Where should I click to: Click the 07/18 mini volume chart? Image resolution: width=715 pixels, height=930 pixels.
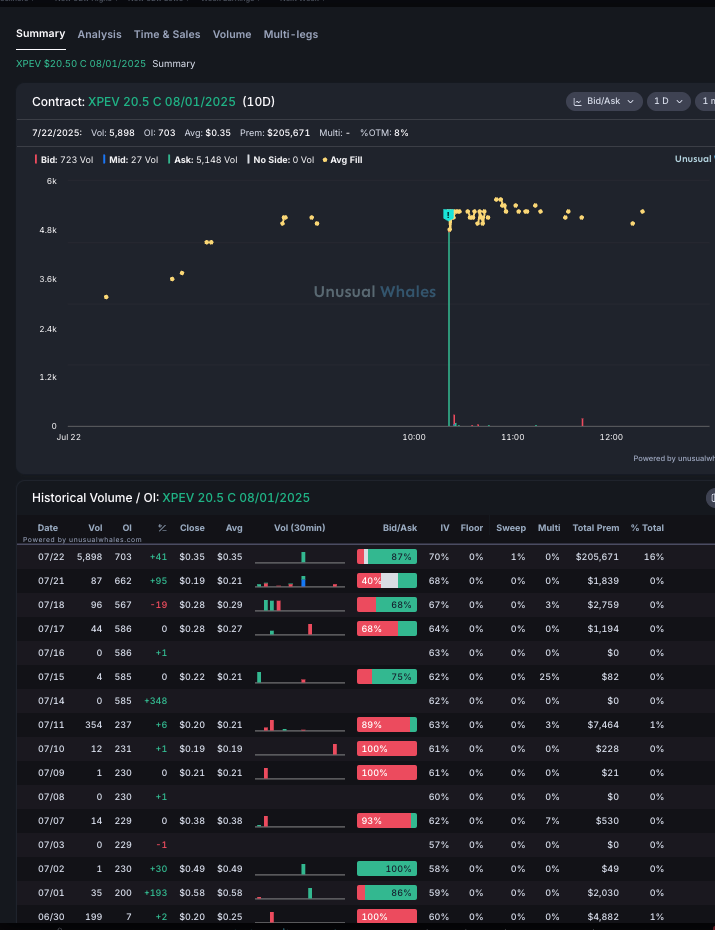tap(300, 605)
